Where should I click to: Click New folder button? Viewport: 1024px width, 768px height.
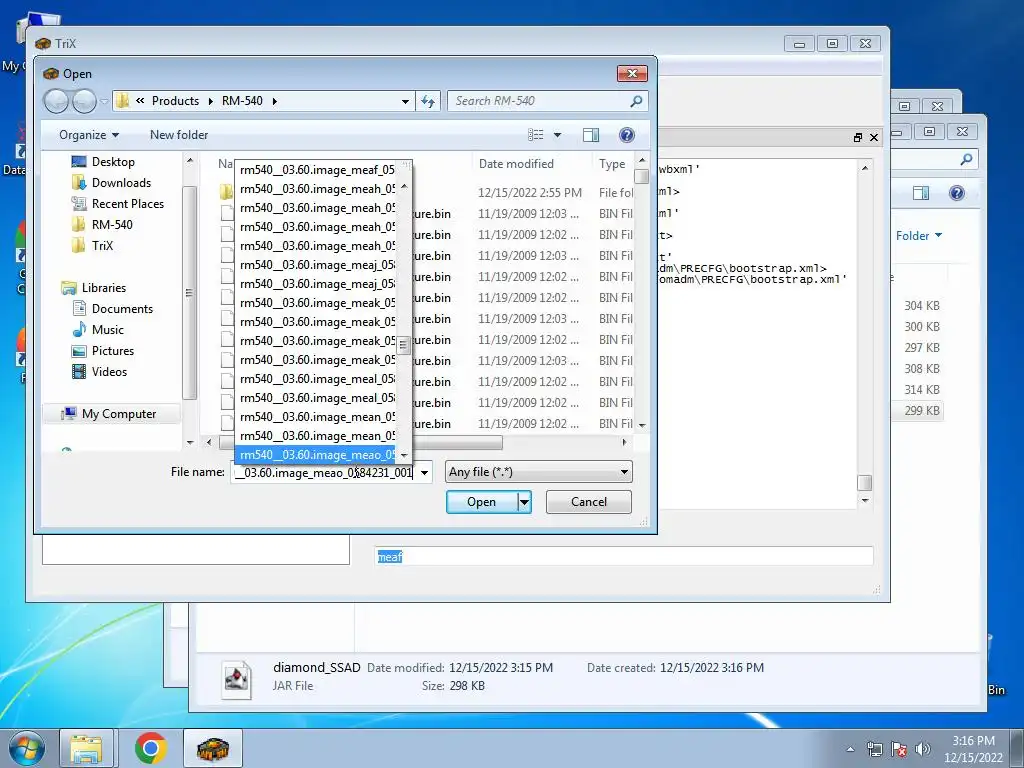click(x=179, y=135)
